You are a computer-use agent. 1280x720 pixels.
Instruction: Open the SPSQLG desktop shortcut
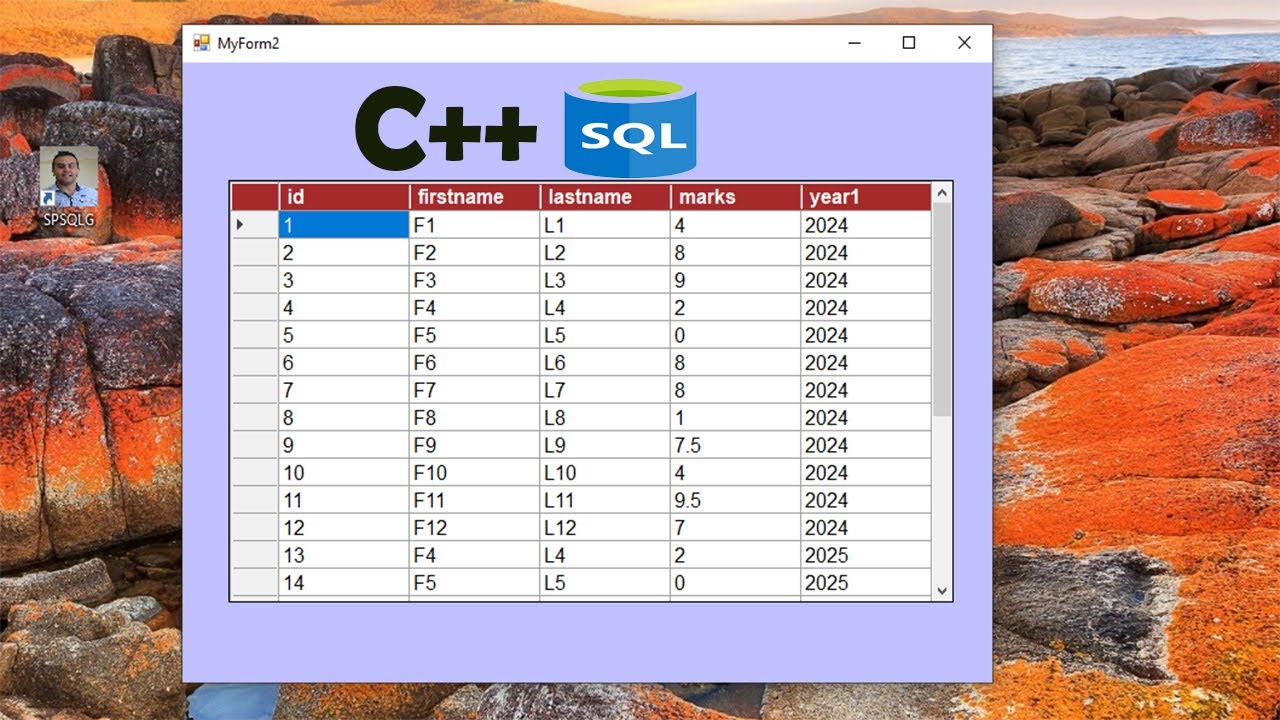click(69, 187)
